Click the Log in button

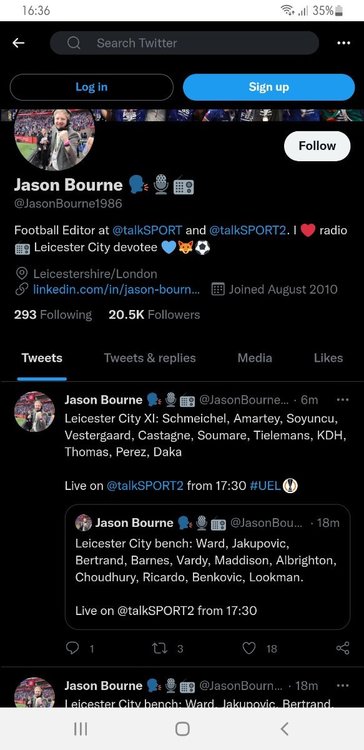point(91,87)
